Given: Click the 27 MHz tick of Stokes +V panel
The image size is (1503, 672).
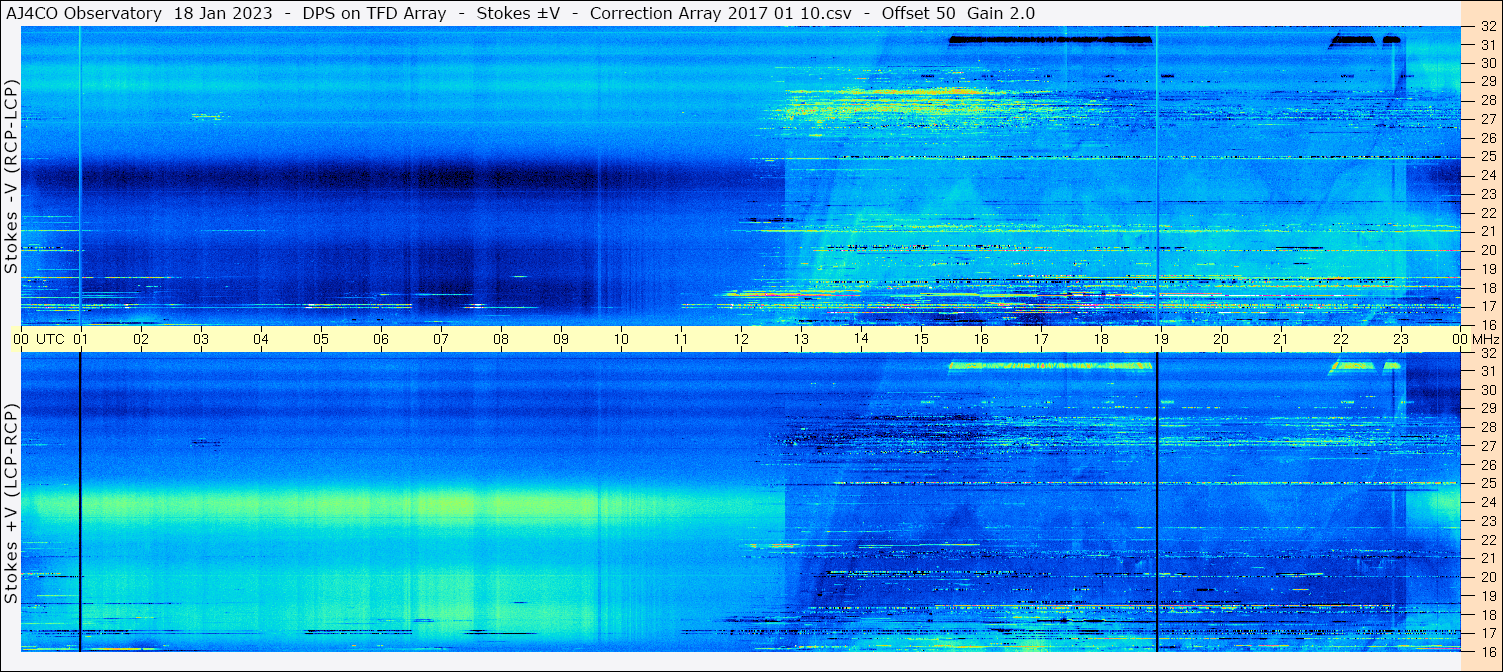Looking at the screenshot, I should [x=1487, y=446].
